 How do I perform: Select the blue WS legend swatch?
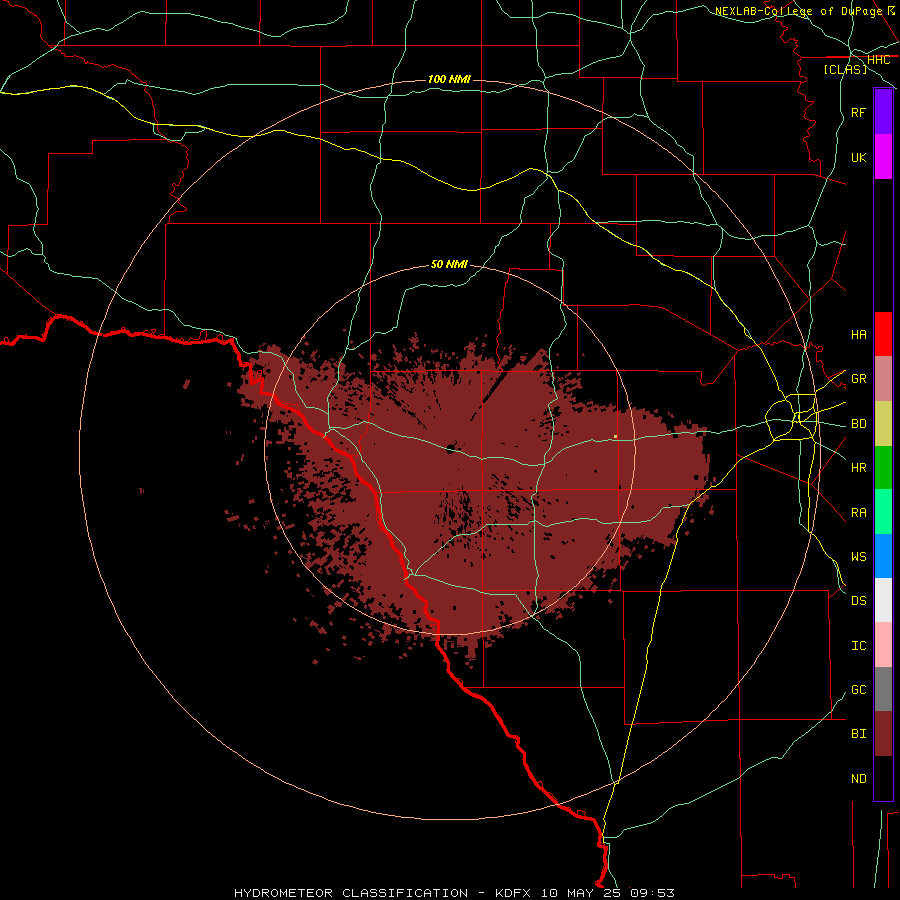pos(883,556)
